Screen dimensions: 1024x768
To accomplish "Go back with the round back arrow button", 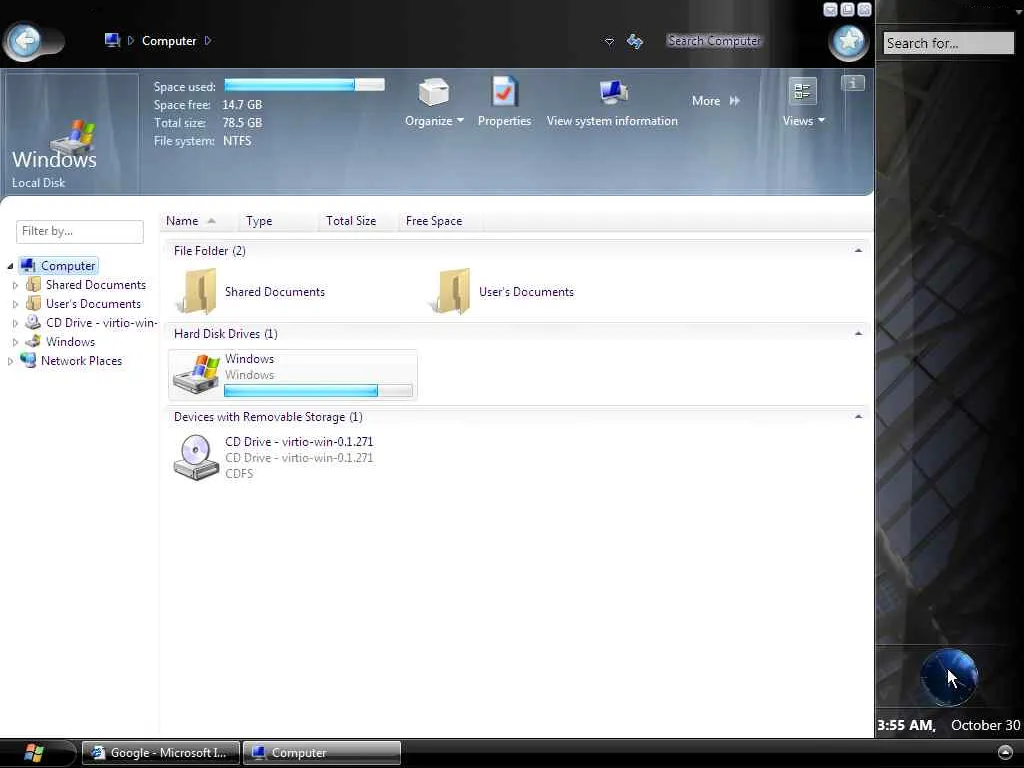I will [25, 41].
